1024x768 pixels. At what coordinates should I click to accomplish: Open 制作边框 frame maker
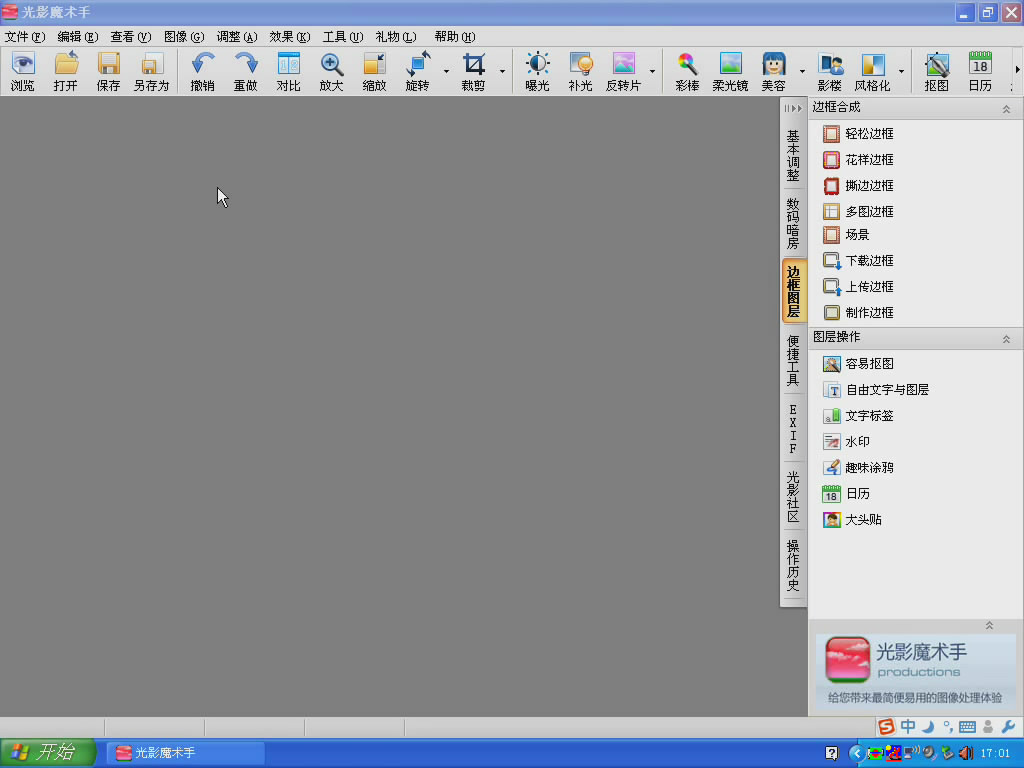point(858,313)
